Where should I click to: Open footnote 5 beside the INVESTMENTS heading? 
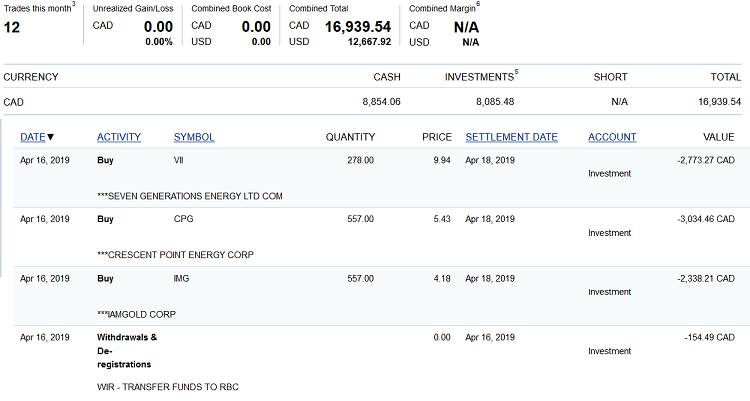tap(516, 72)
